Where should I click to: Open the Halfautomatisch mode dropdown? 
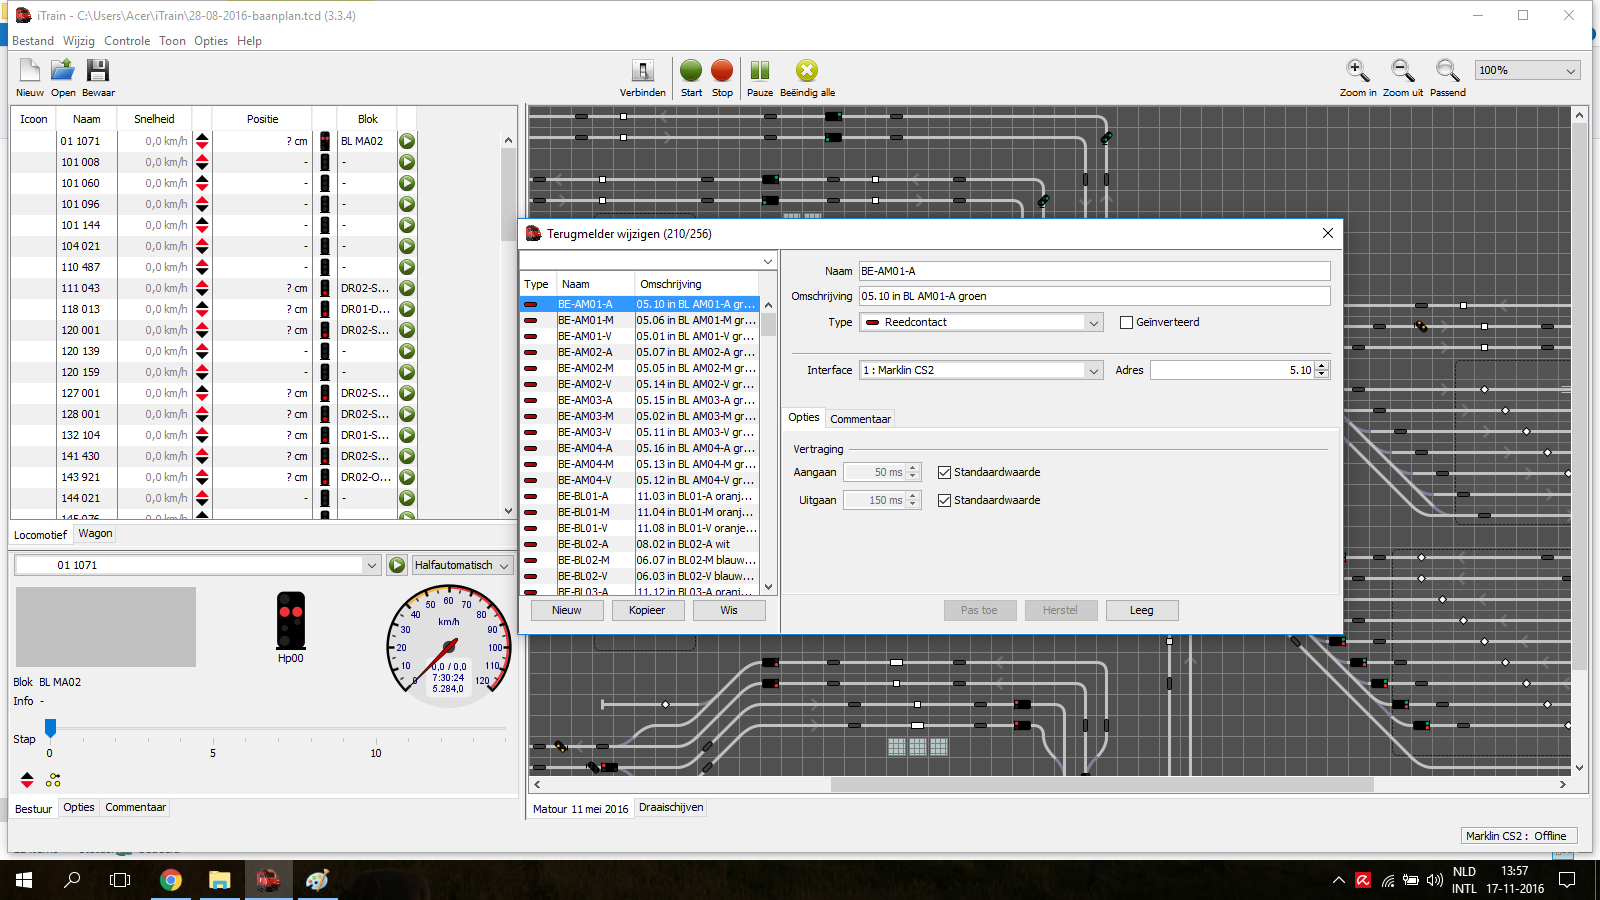504,565
